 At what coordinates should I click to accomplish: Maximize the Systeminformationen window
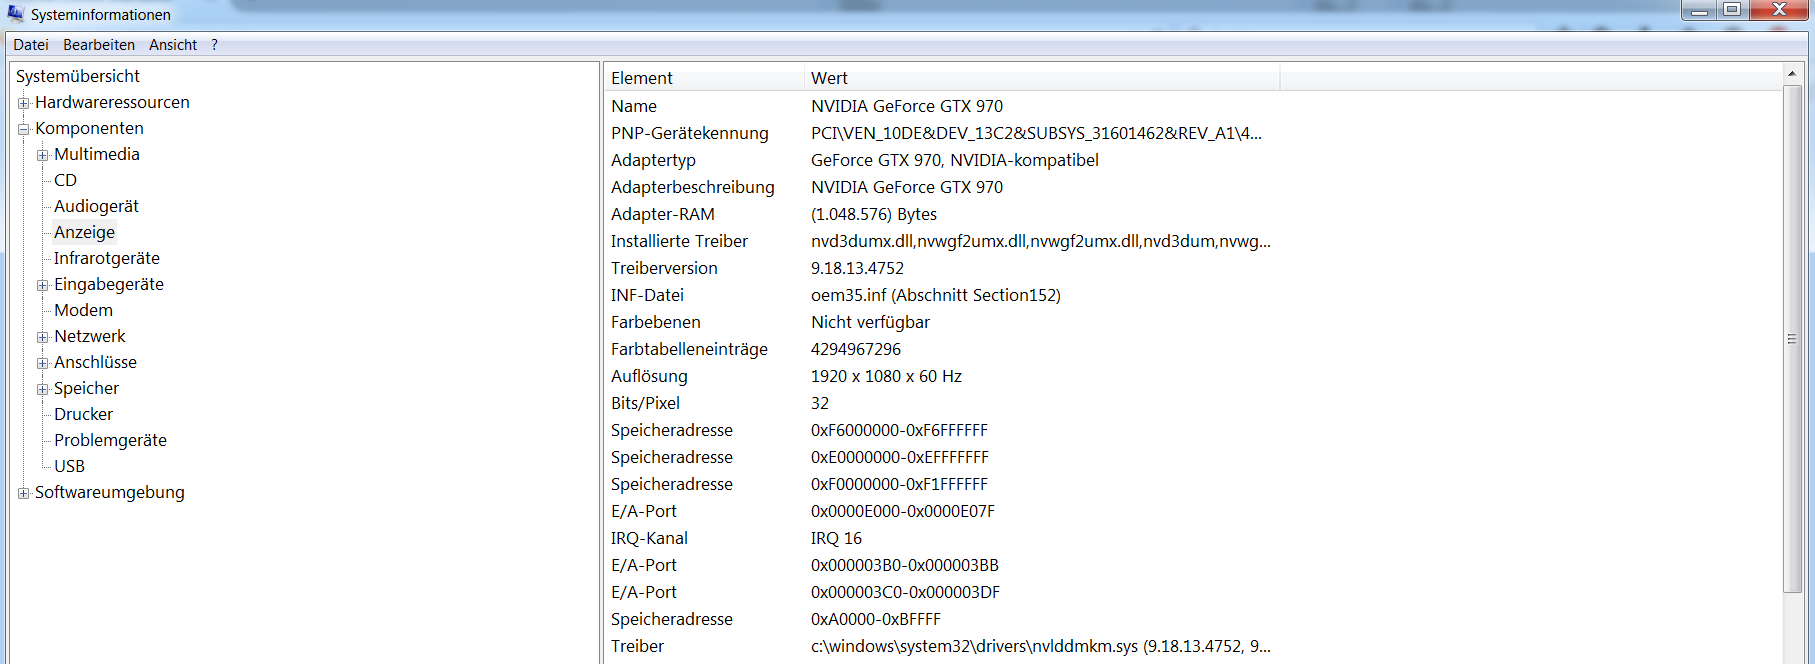(1733, 11)
